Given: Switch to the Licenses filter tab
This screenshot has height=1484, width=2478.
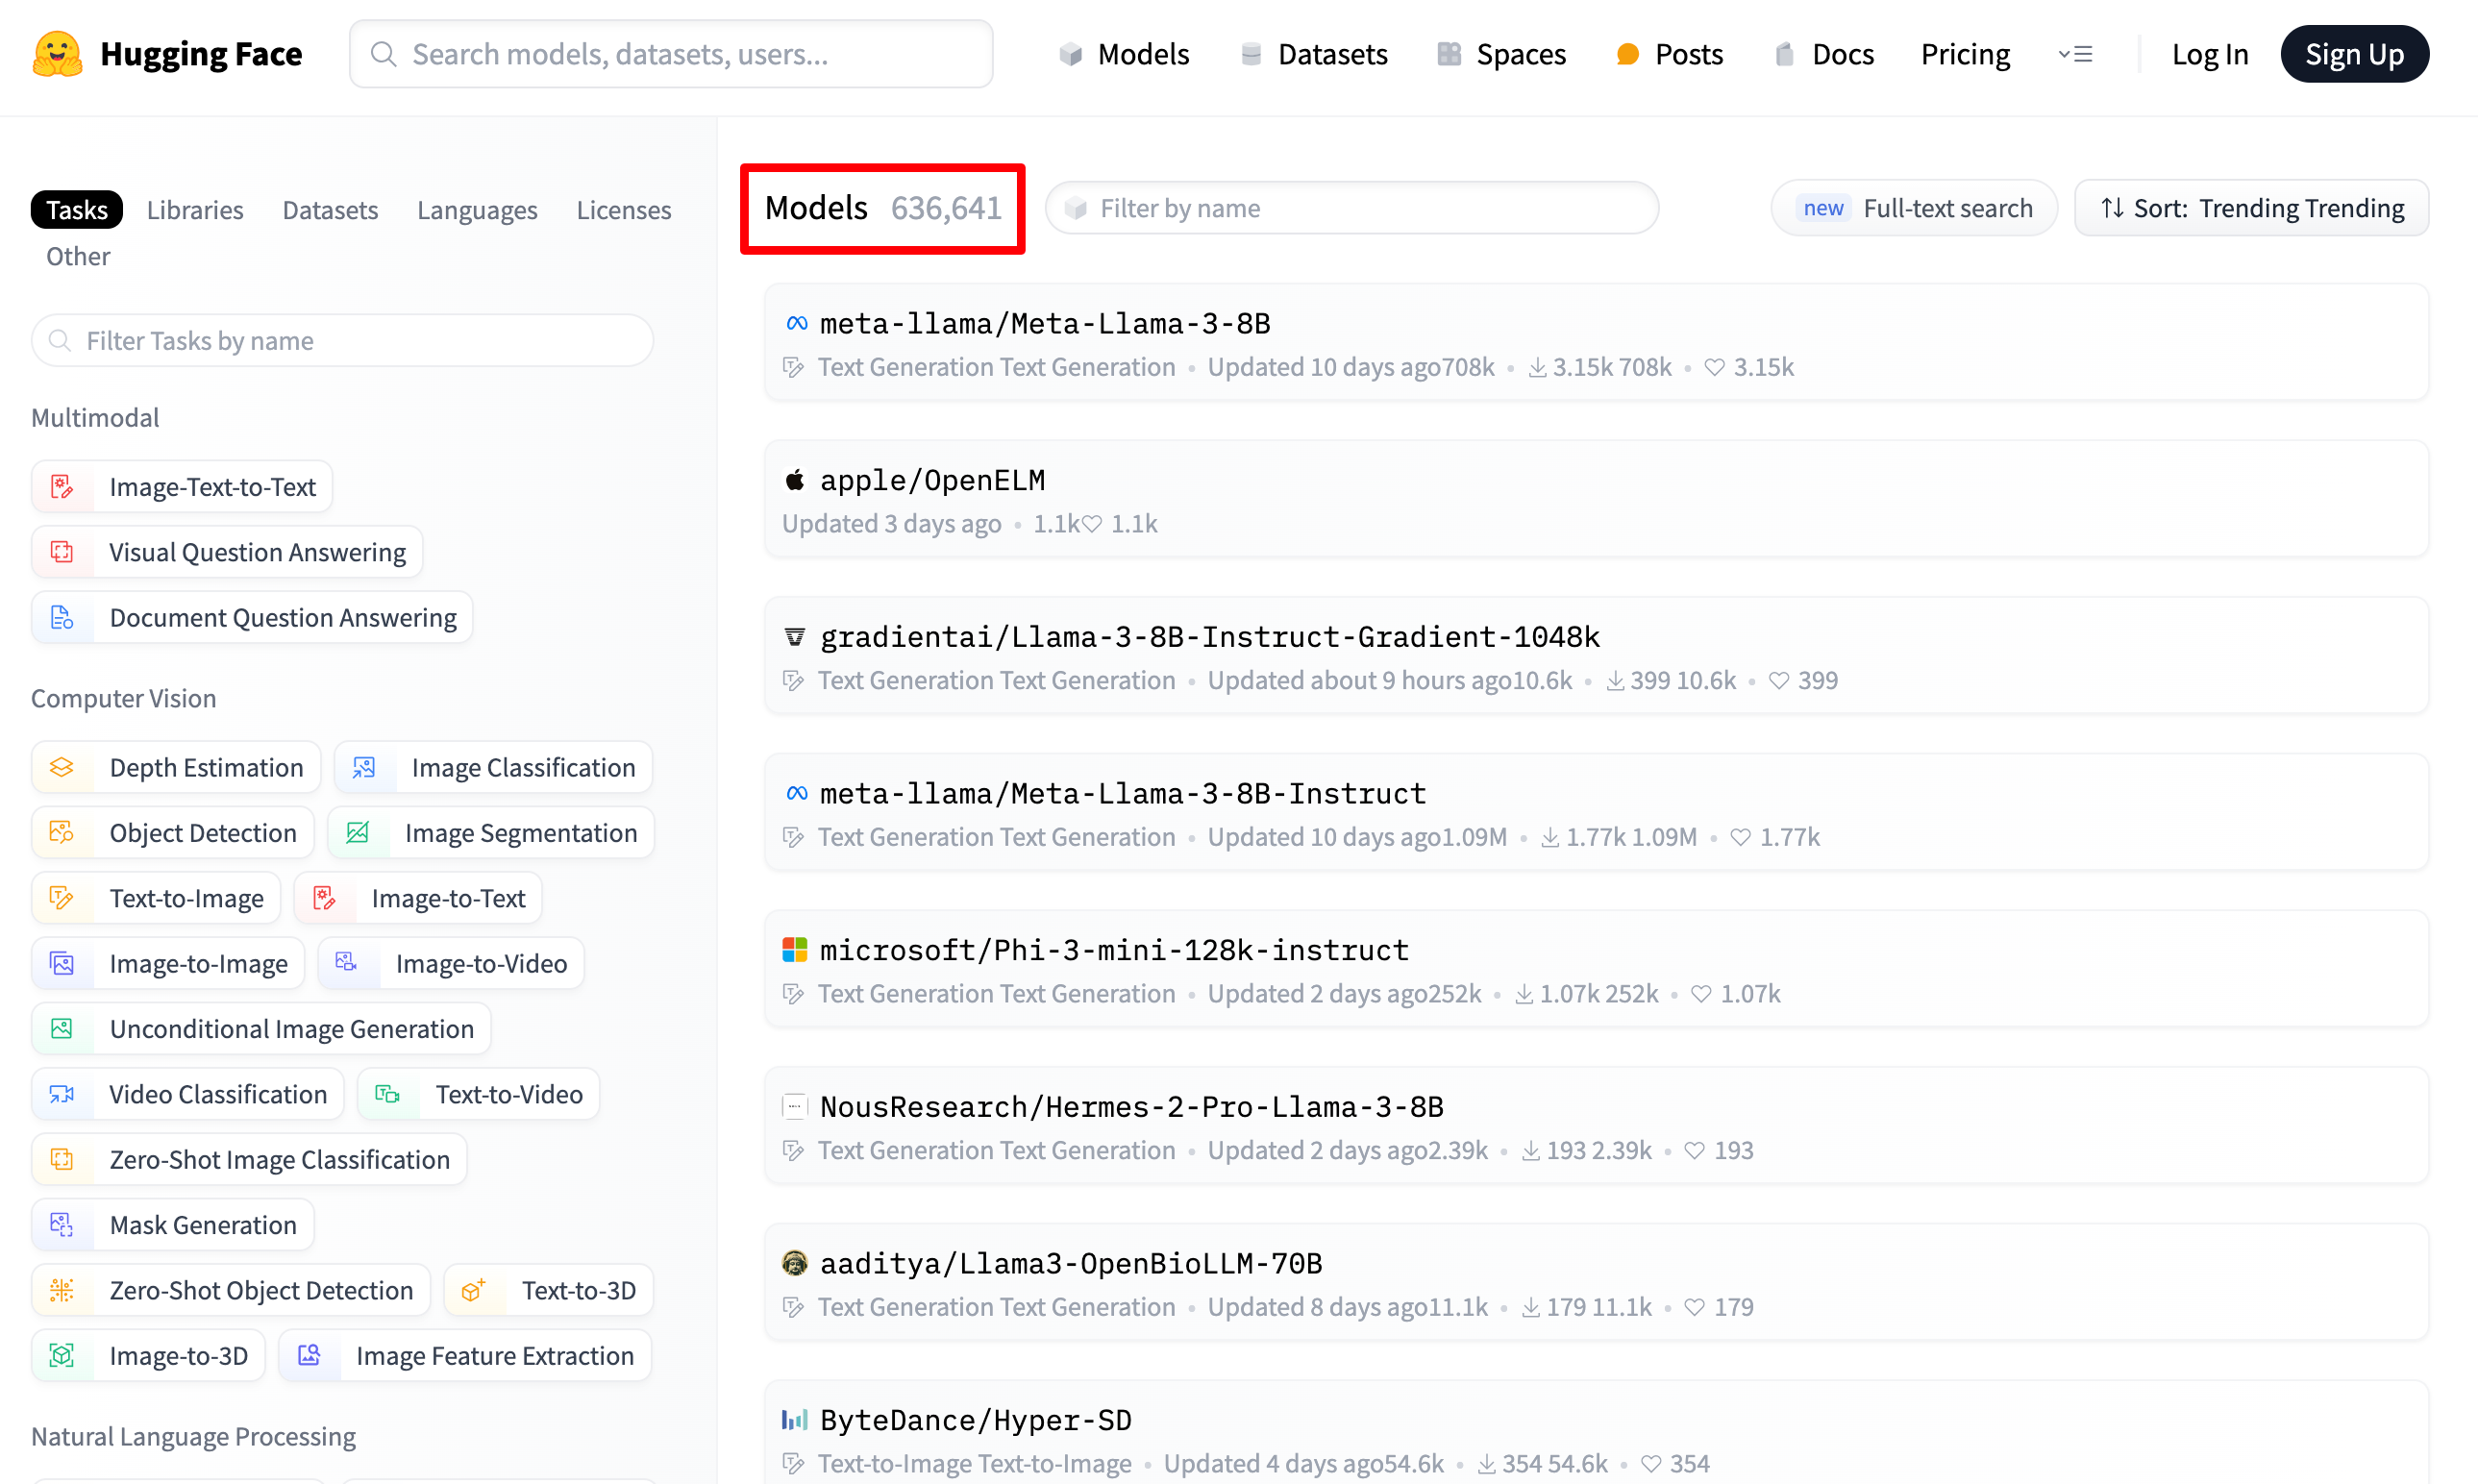Looking at the screenshot, I should click(x=623, y=210).
